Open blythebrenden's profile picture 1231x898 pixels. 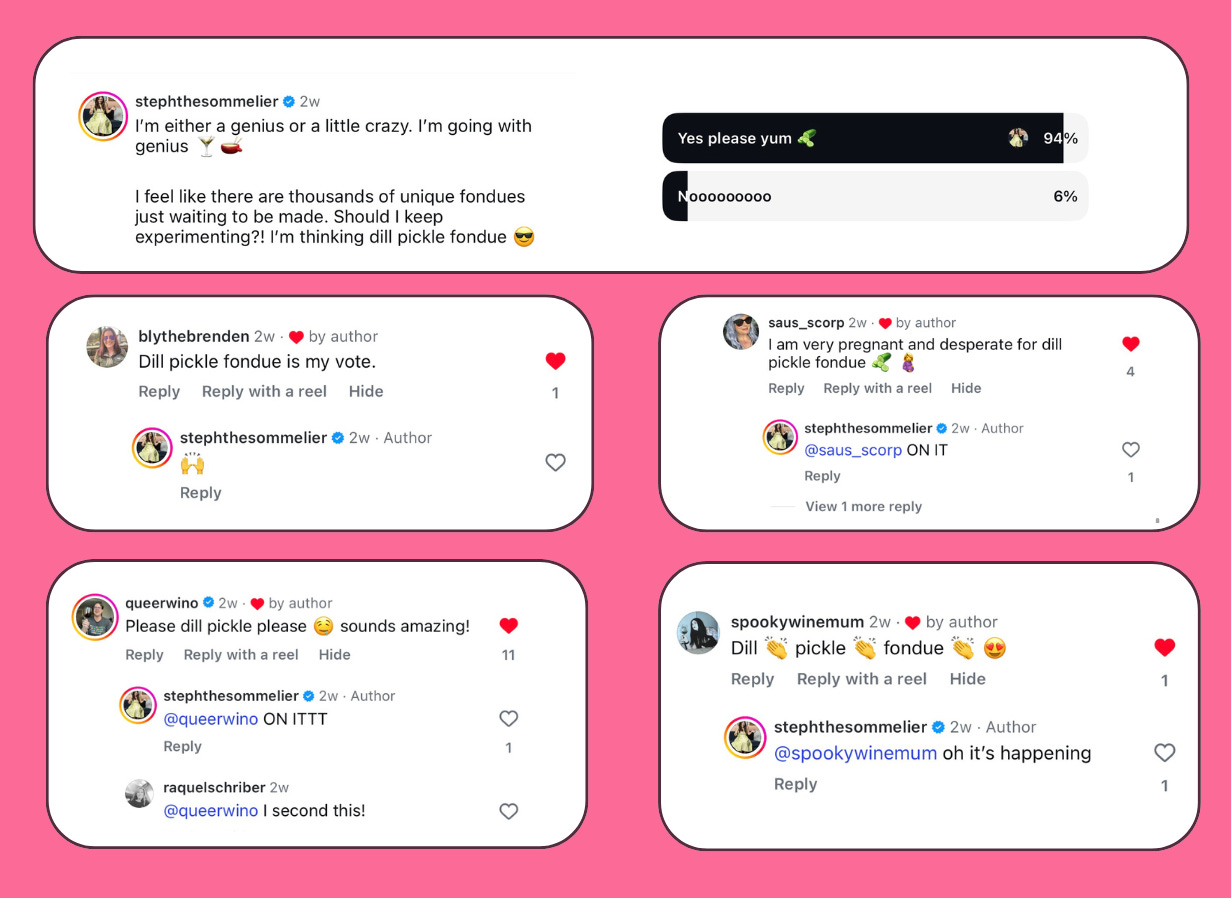pyautogui.click(x=107, y=347)
